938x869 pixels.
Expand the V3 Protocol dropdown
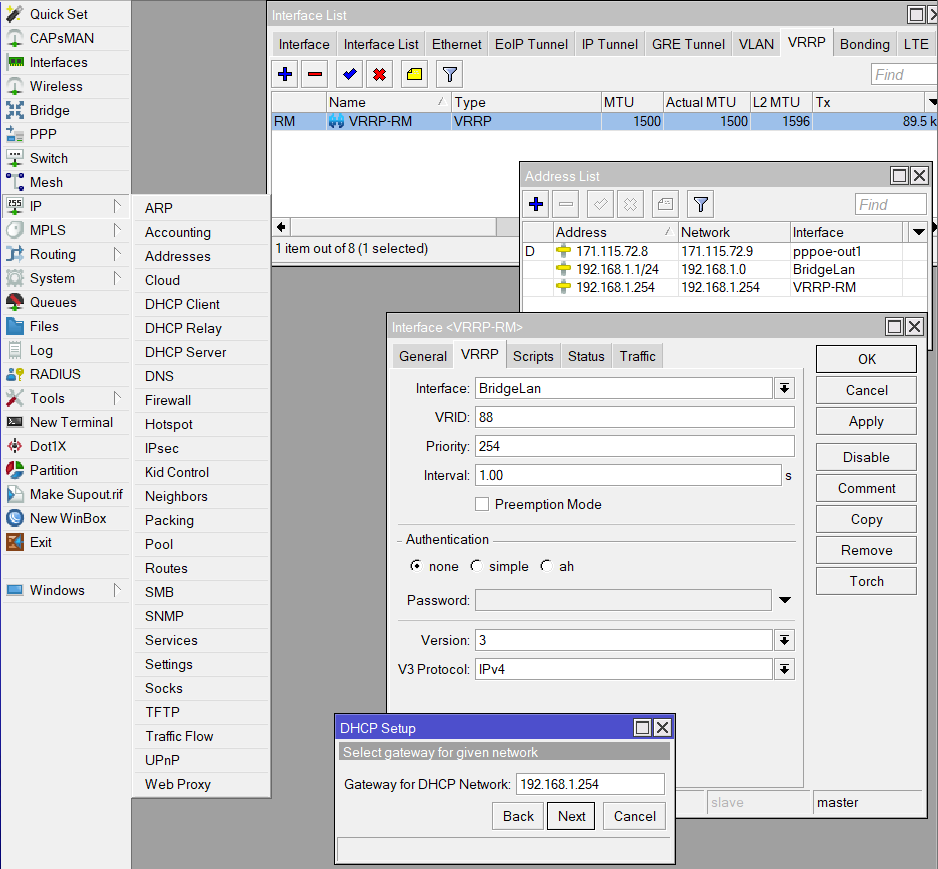click(x=784, y=669)
